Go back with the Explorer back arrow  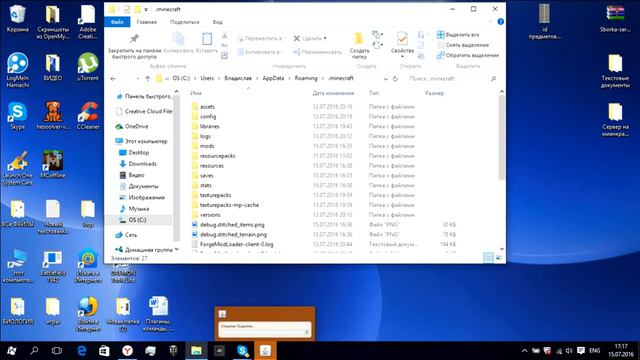click(x=113, y=78)
